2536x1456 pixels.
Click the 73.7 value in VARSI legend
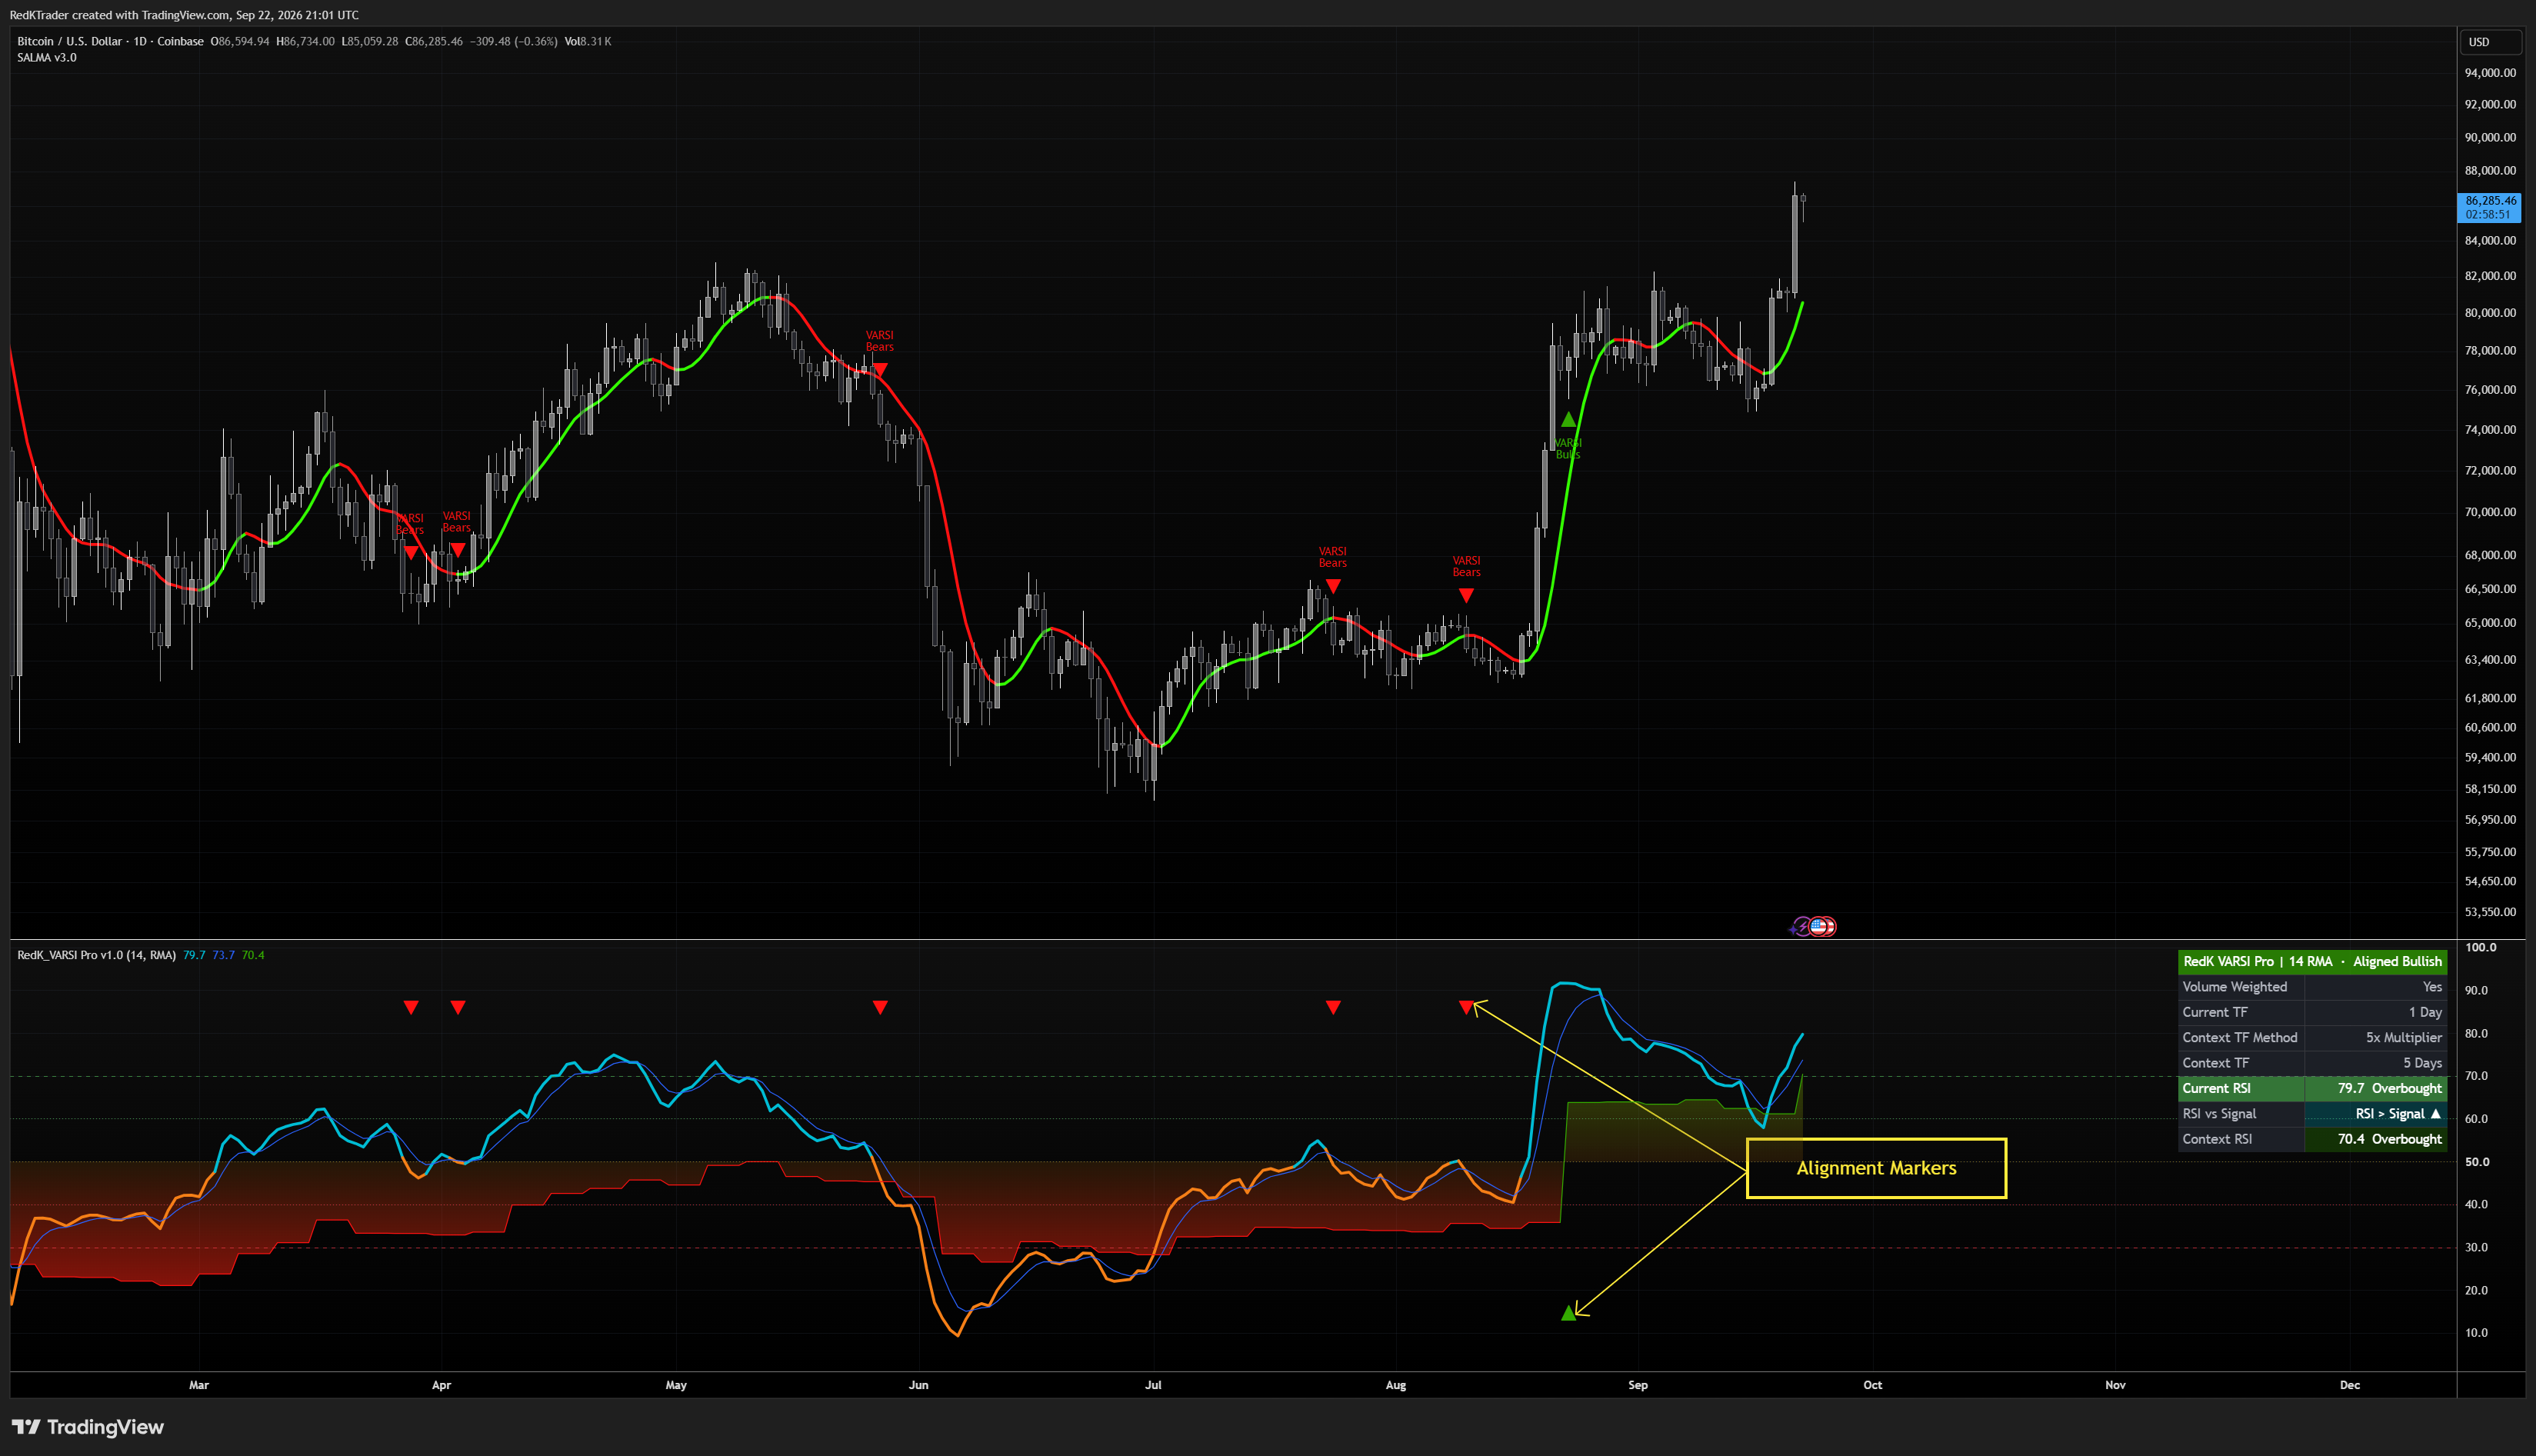[x=223, y=955]
